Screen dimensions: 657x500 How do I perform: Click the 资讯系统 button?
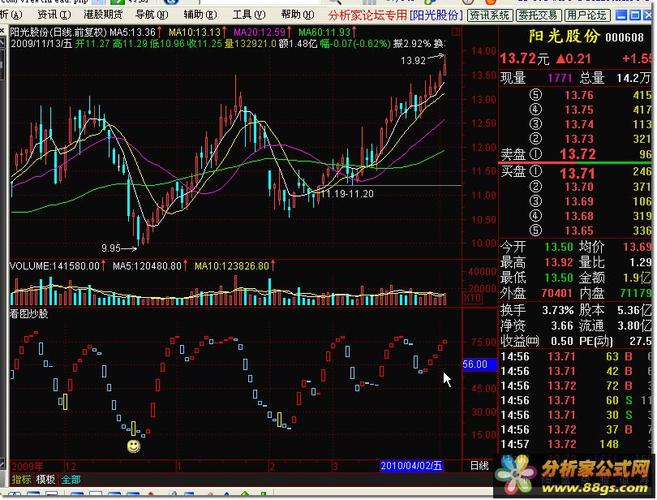[489, 16]
